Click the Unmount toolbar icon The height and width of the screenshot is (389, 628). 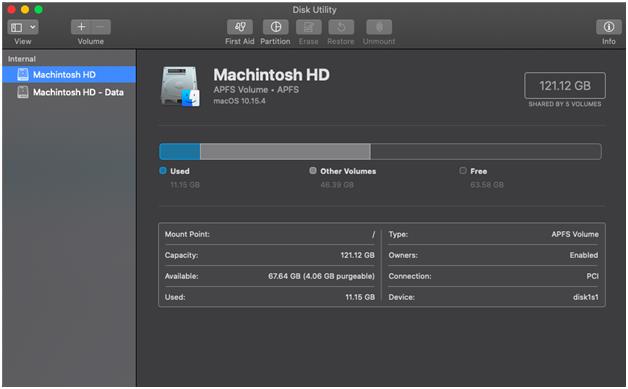[379, 27]
